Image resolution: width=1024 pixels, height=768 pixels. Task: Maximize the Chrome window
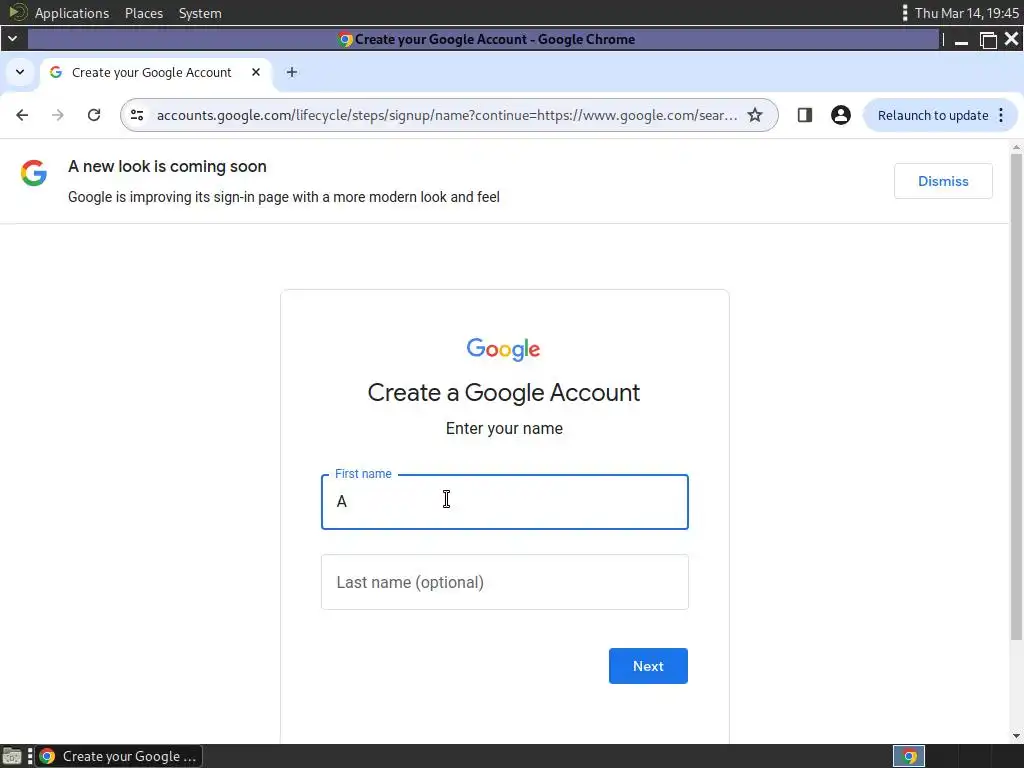click(x=988, y=40)
